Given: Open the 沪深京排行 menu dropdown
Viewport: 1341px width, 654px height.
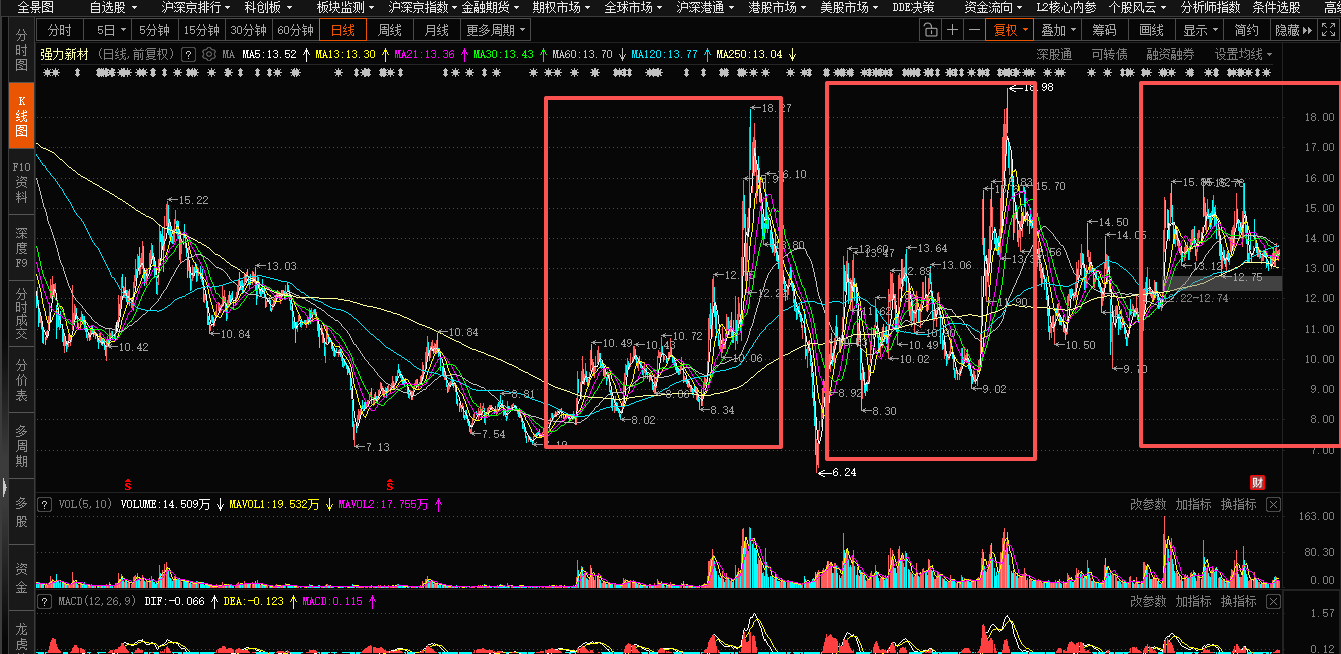Looking at the screenshot, I should (194, 7).
